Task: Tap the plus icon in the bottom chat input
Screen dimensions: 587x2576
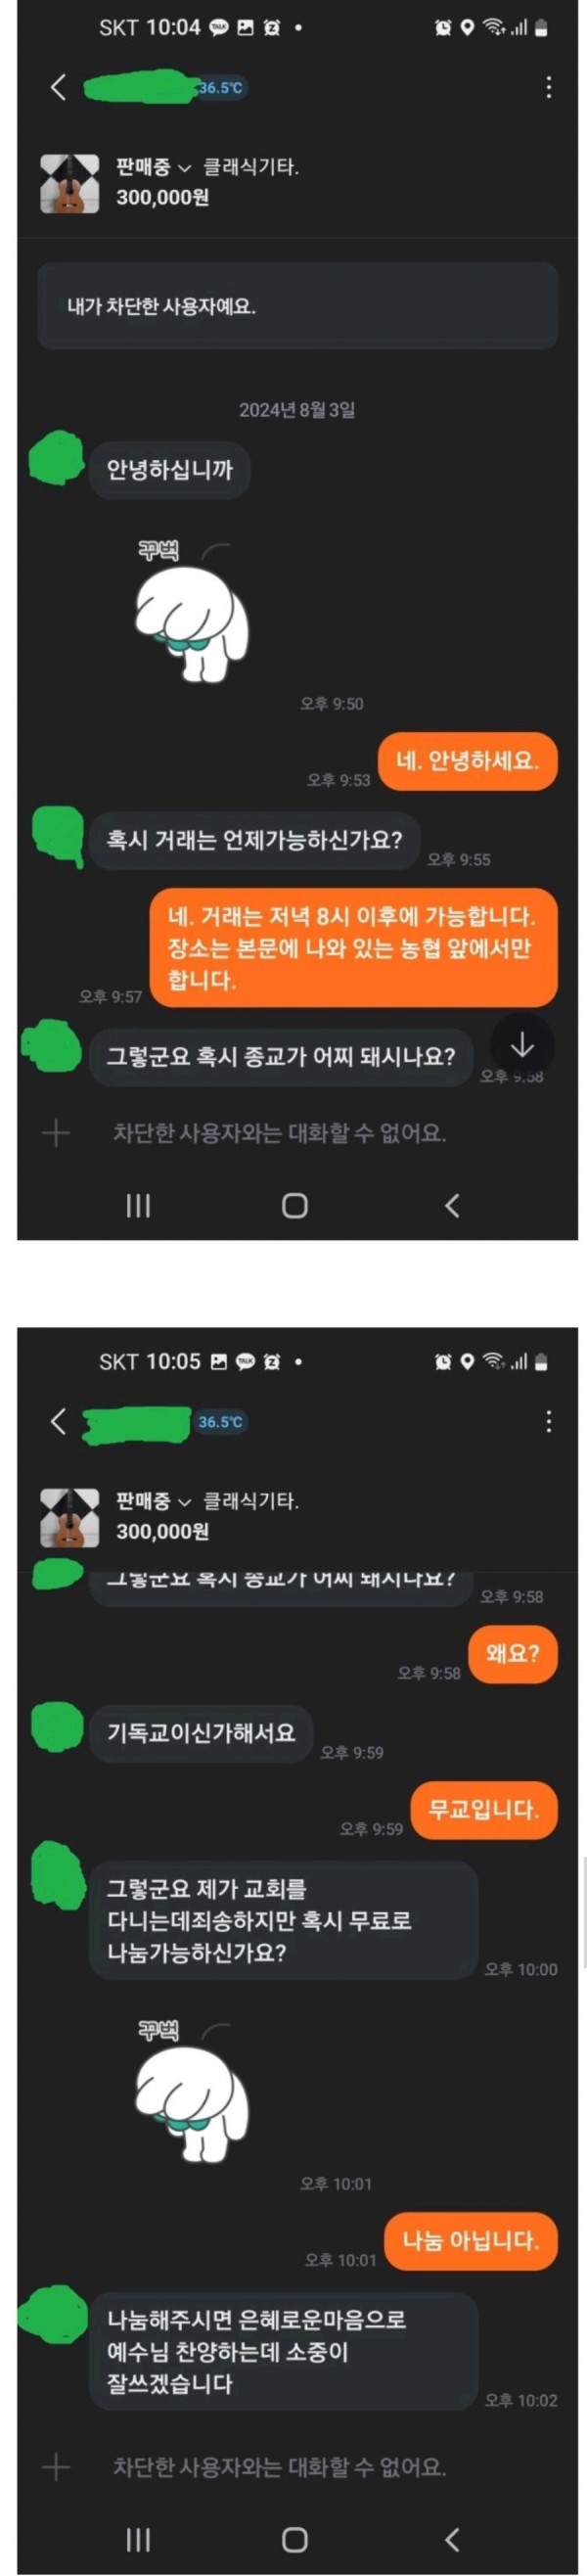Action: pos(56,2467)
